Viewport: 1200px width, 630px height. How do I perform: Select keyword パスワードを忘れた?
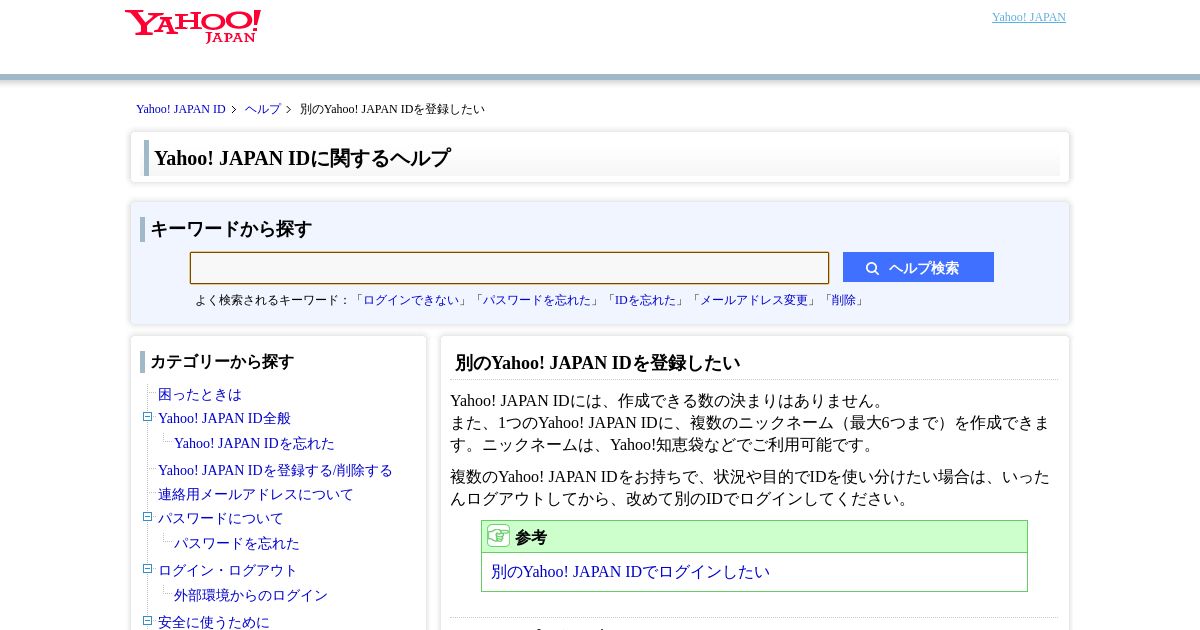point(537,300)
